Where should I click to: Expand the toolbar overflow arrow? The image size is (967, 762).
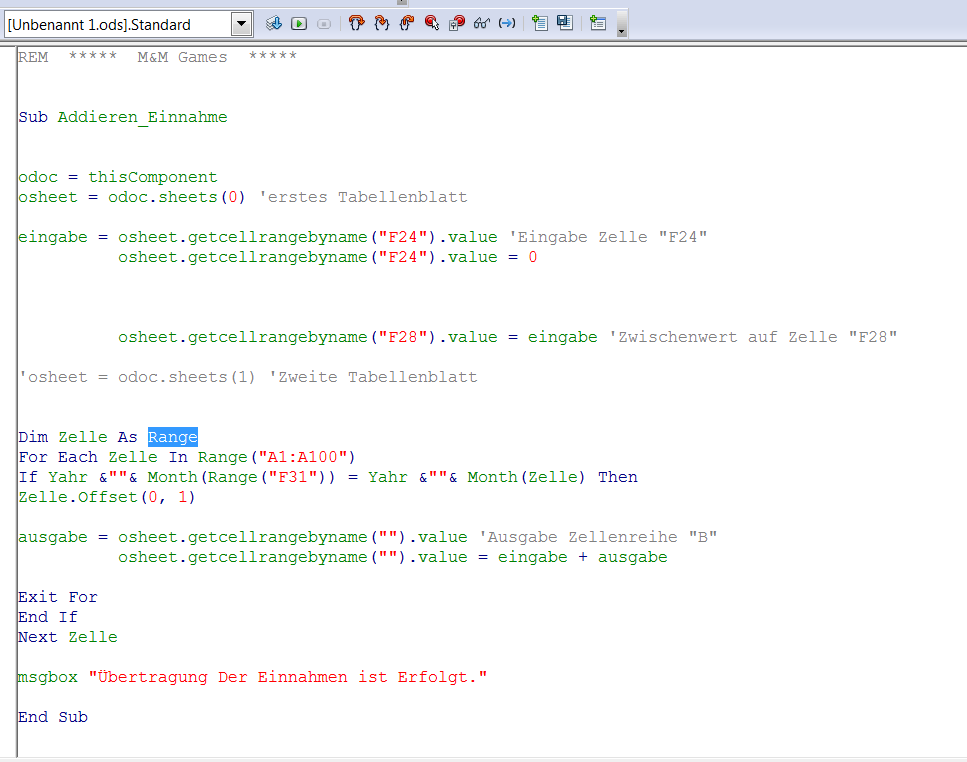tap(622, 30)
